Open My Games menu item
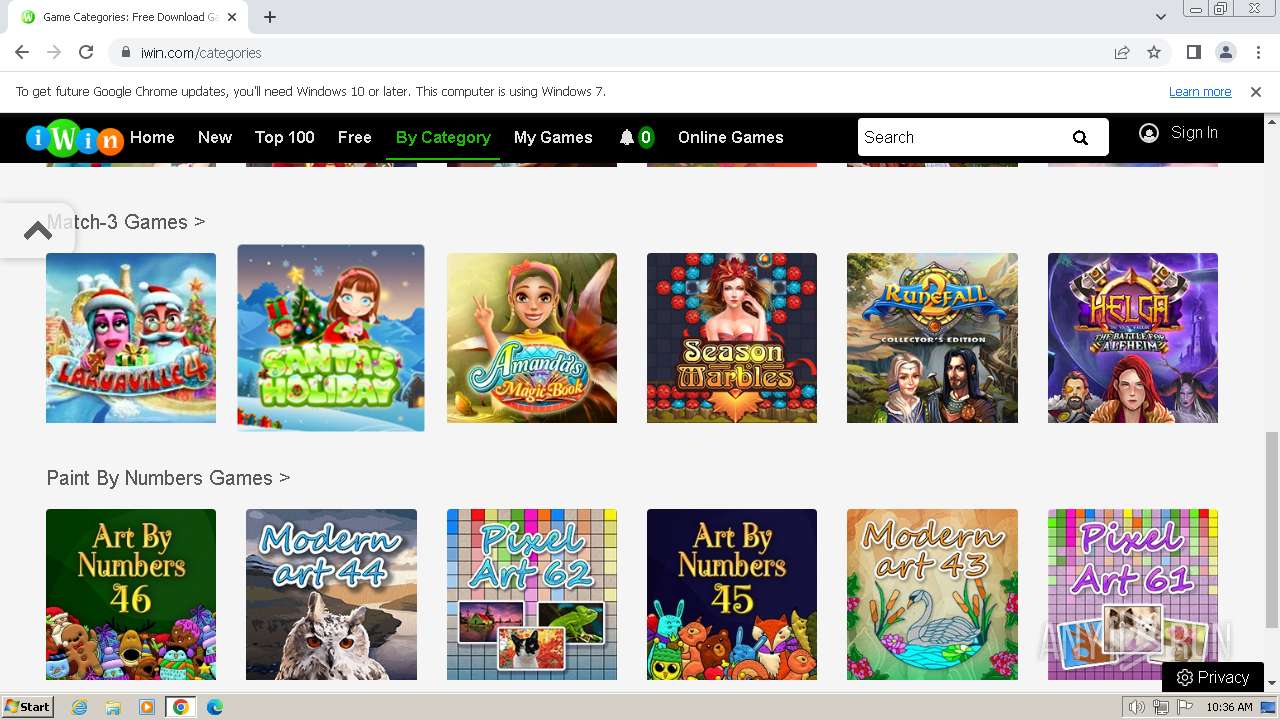This screenshot has height=720, width=1280. [553, 138]
